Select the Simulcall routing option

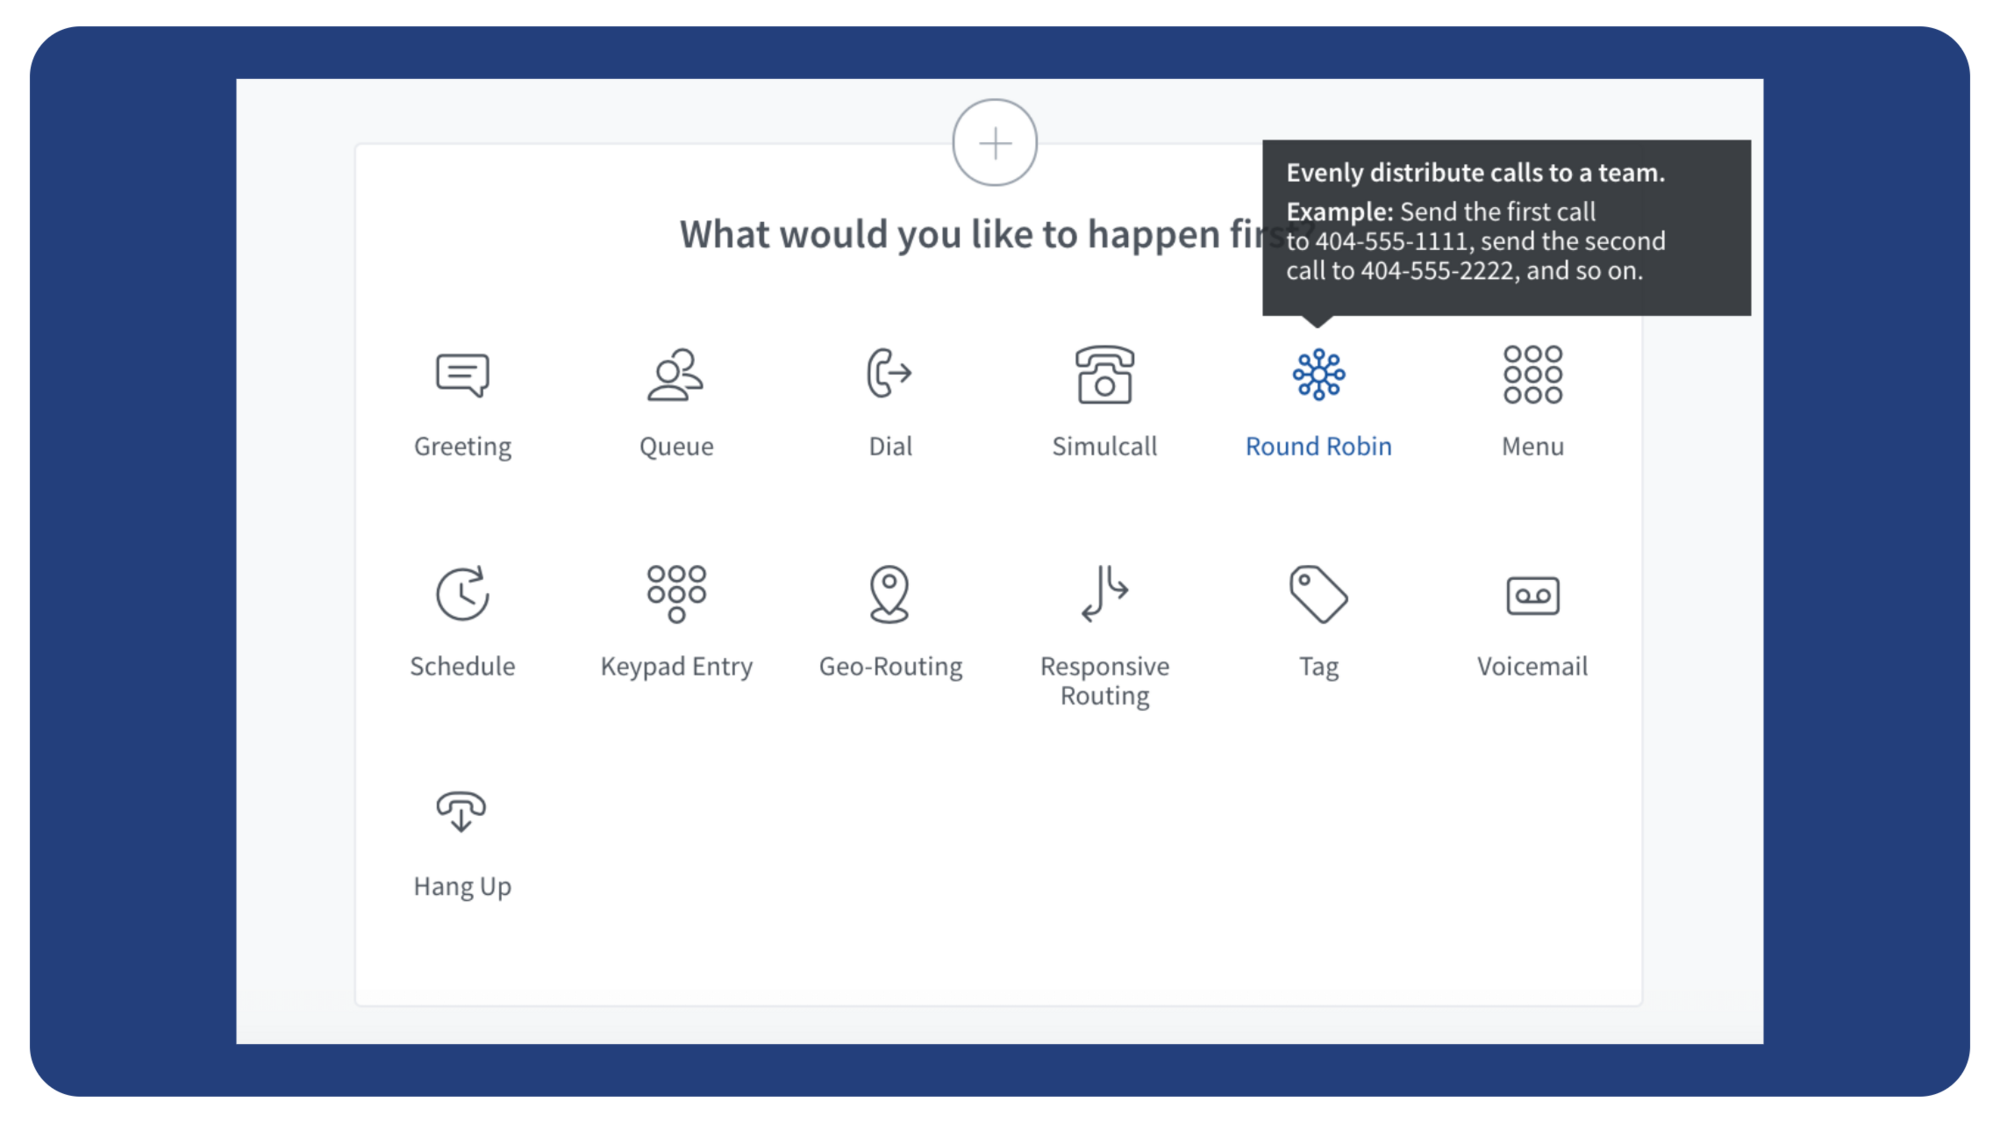coord(1103,398)
